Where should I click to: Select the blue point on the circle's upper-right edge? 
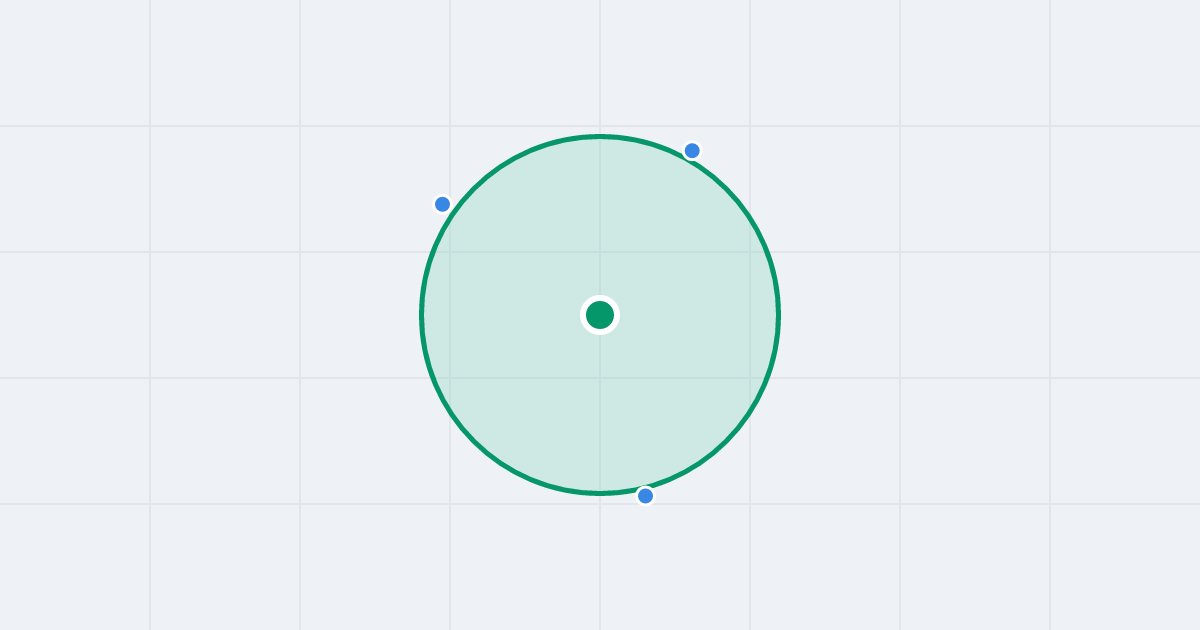click(692, 151)
